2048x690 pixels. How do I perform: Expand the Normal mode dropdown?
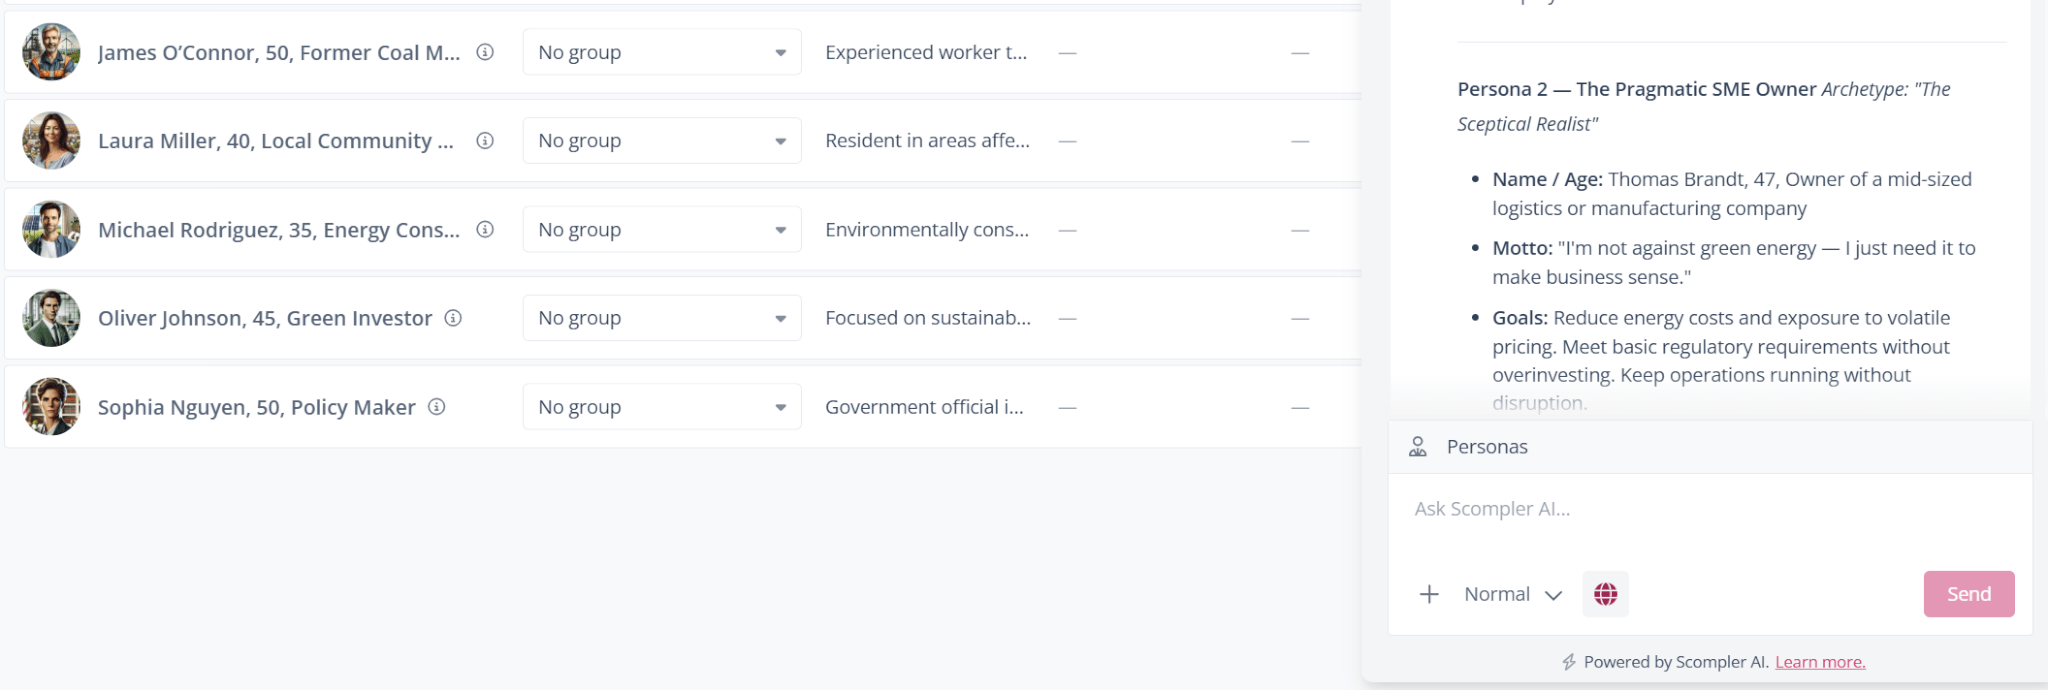click(1513, 594)
